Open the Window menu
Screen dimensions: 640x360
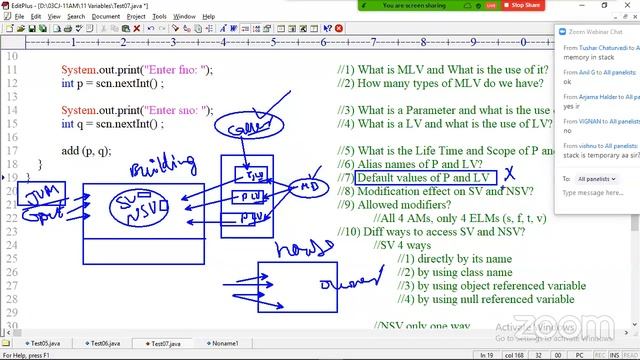[x=184, y=17]
